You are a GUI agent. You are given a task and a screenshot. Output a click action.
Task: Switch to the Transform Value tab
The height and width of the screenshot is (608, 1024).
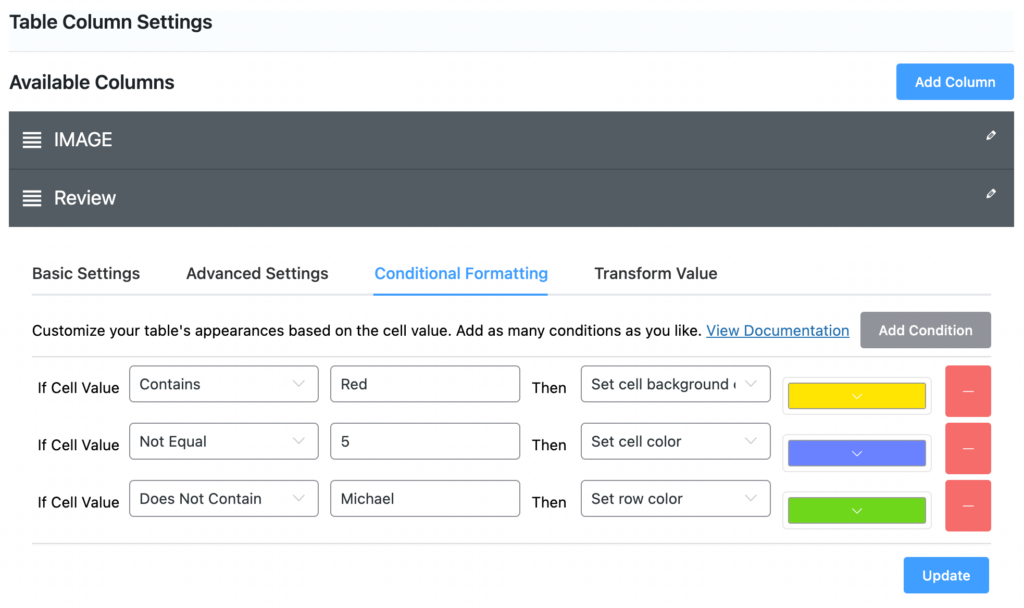point(656,274)
